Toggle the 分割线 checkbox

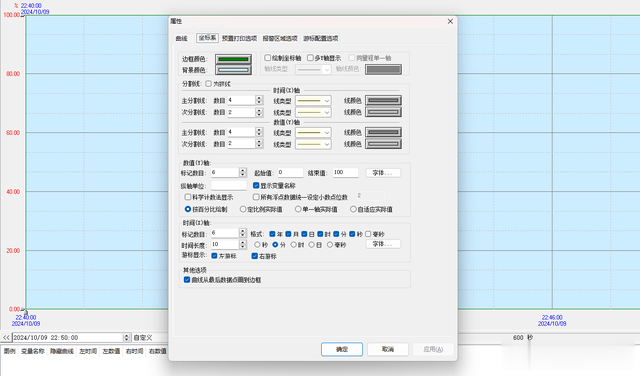pos(209,84)
